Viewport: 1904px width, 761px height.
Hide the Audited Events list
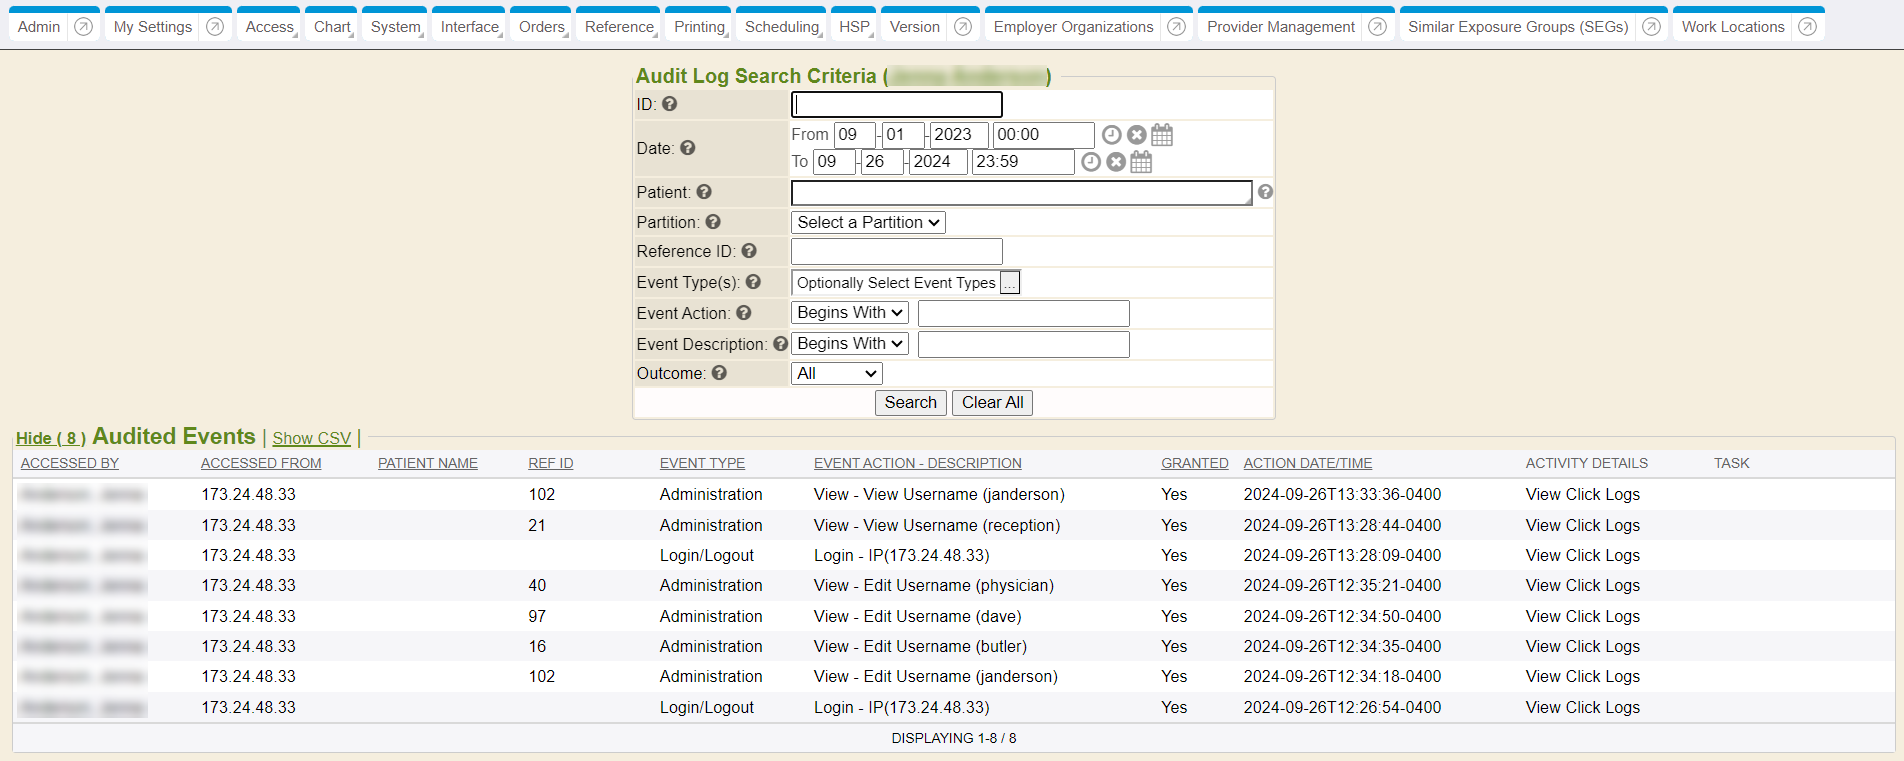coord(50,439)
